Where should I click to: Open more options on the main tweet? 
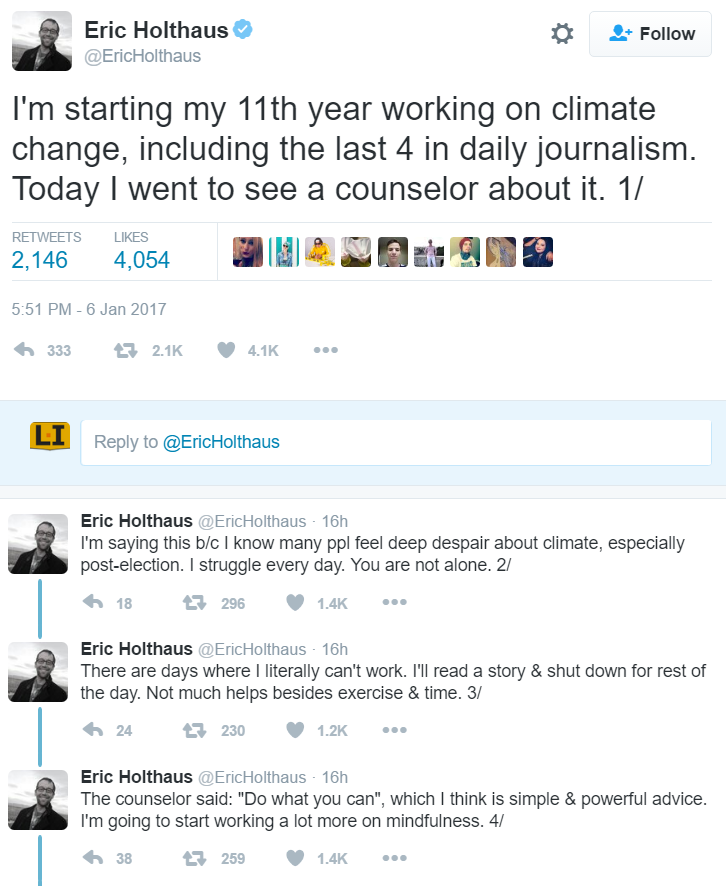pyautogui.click(x=326, y=350)
